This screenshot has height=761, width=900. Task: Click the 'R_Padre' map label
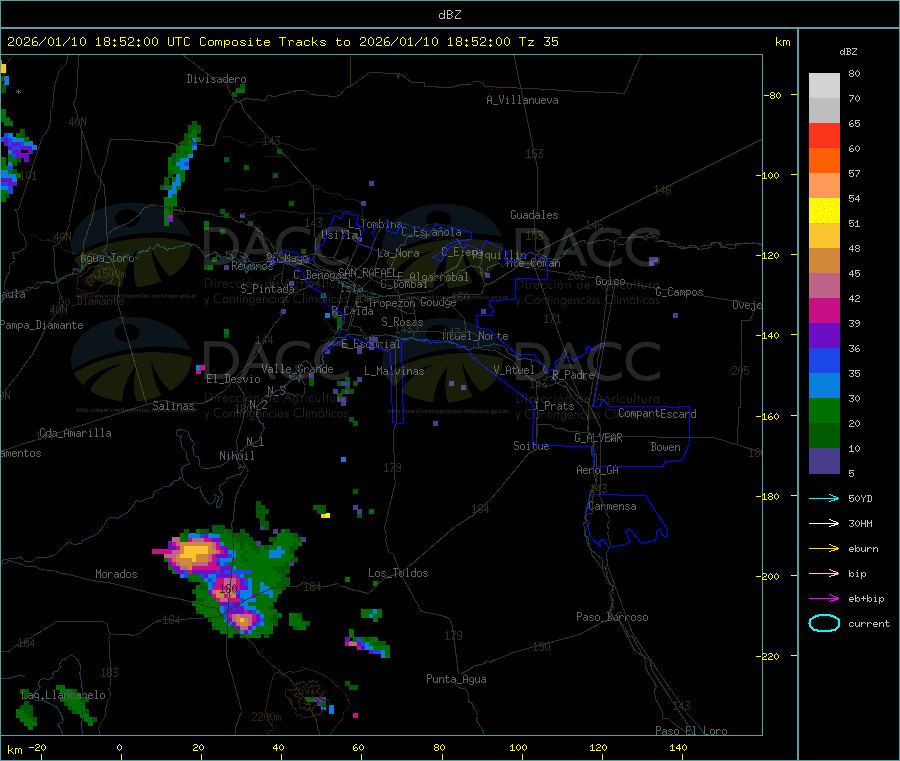click(x=573, y=375)
